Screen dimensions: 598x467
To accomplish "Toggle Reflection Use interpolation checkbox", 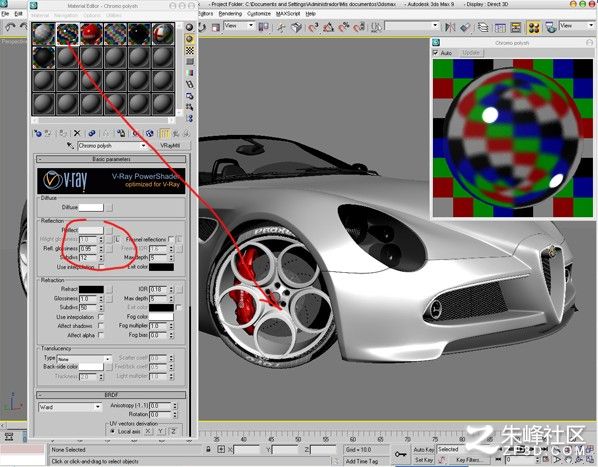I will [x=101, y=266].
